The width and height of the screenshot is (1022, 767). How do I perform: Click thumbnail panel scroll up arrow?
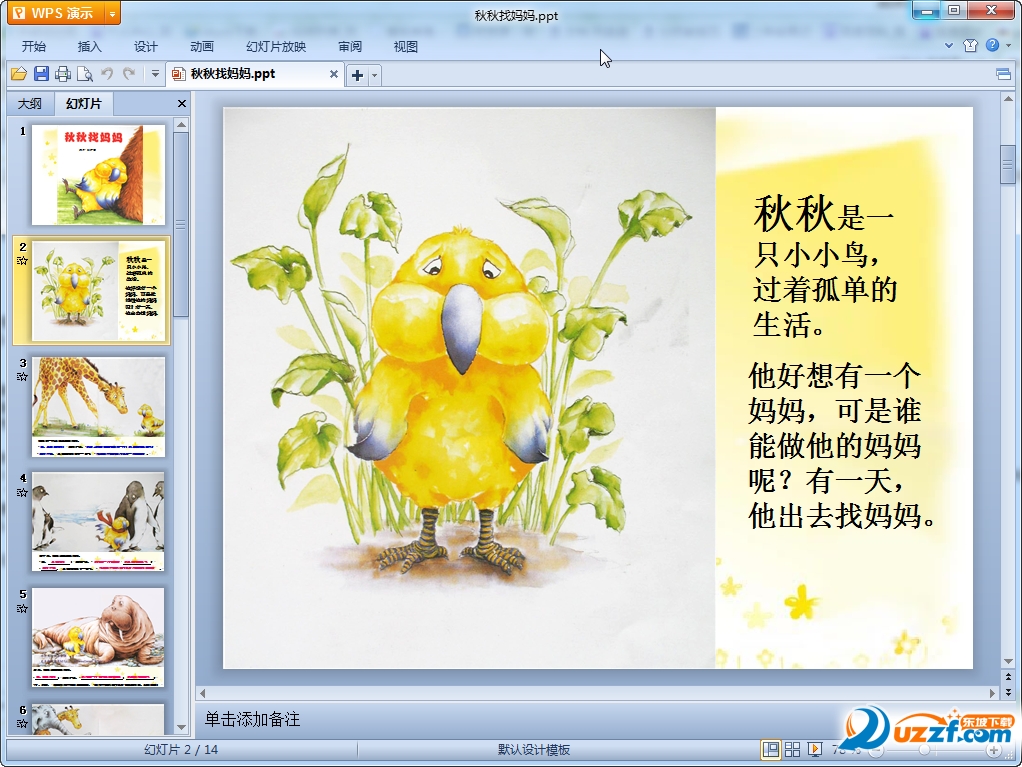coord(182,124)
